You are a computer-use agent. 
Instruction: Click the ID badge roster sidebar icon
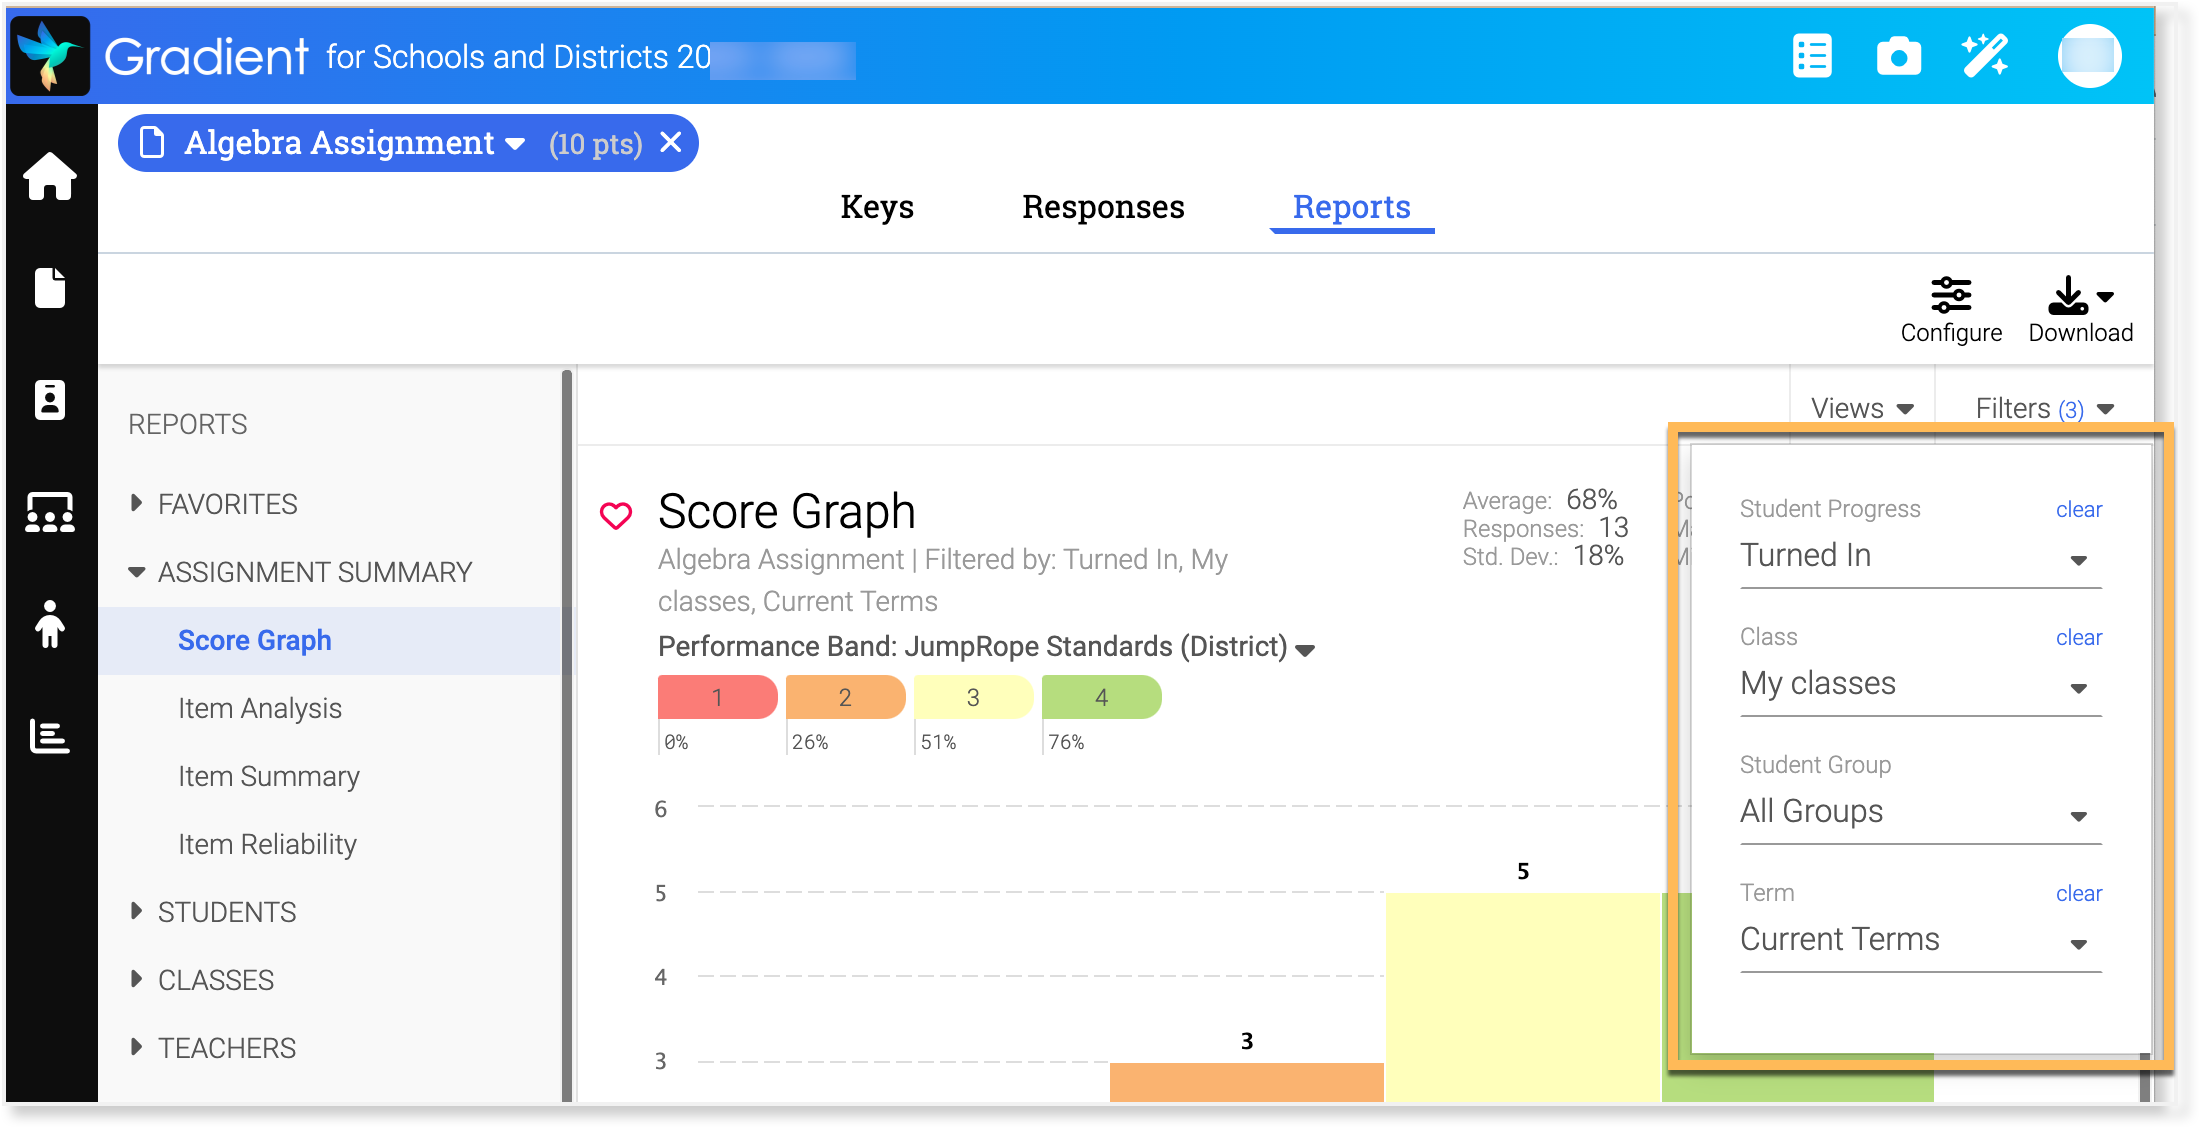point(50,400)
